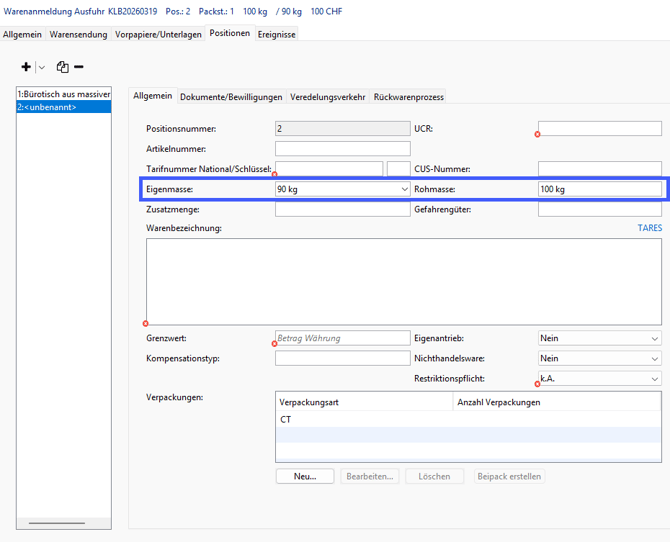Click the Neu... button for packaging
Viewport: 670px width, 542px height.
tap(305, 476)
